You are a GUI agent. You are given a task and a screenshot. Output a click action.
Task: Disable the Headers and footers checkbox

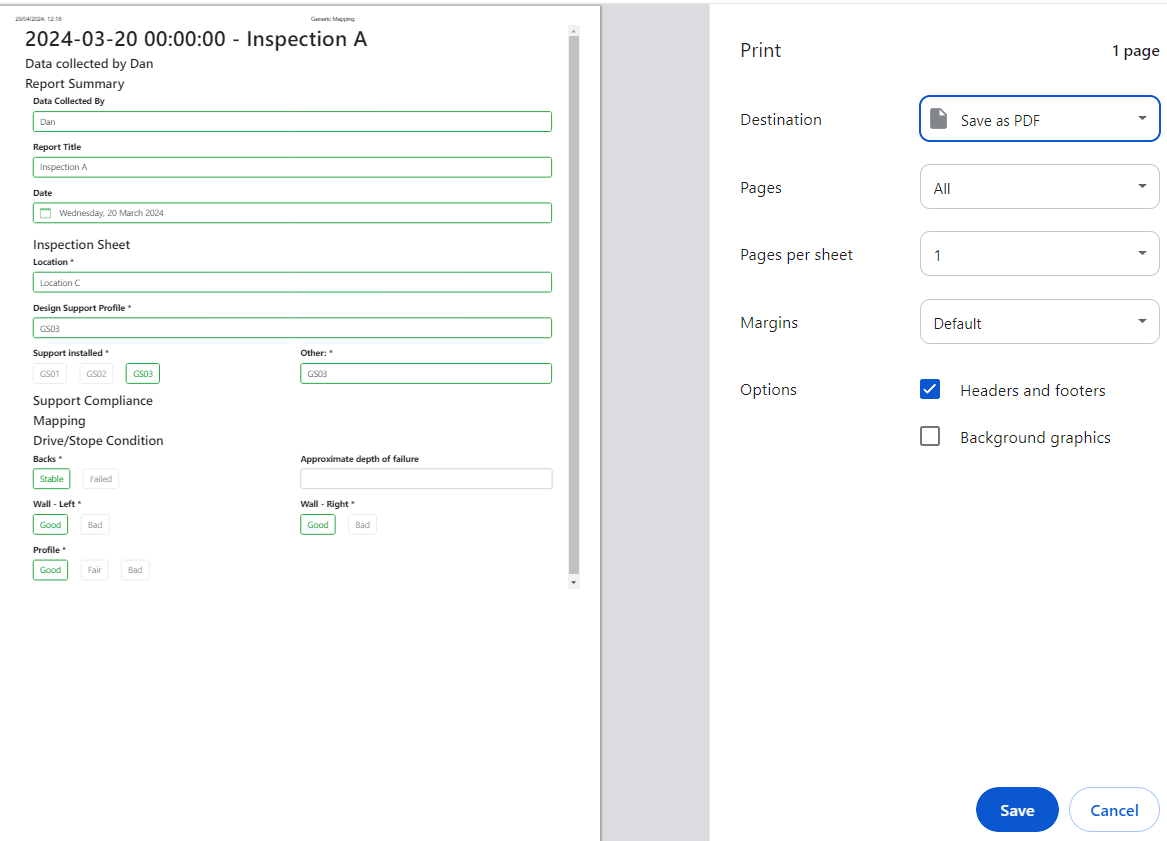coord(930,390)
